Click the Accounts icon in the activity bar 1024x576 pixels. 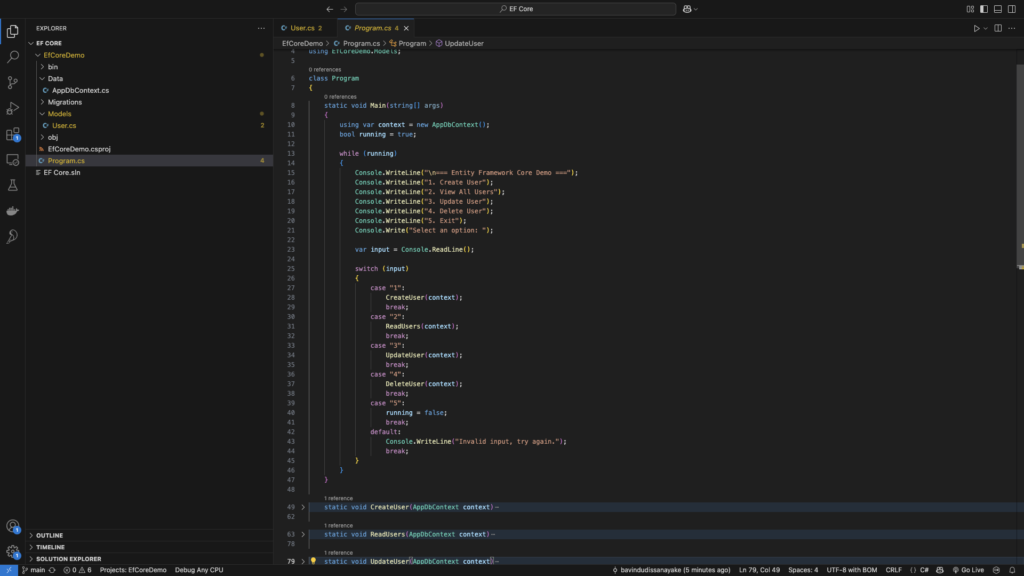point(12,526)
